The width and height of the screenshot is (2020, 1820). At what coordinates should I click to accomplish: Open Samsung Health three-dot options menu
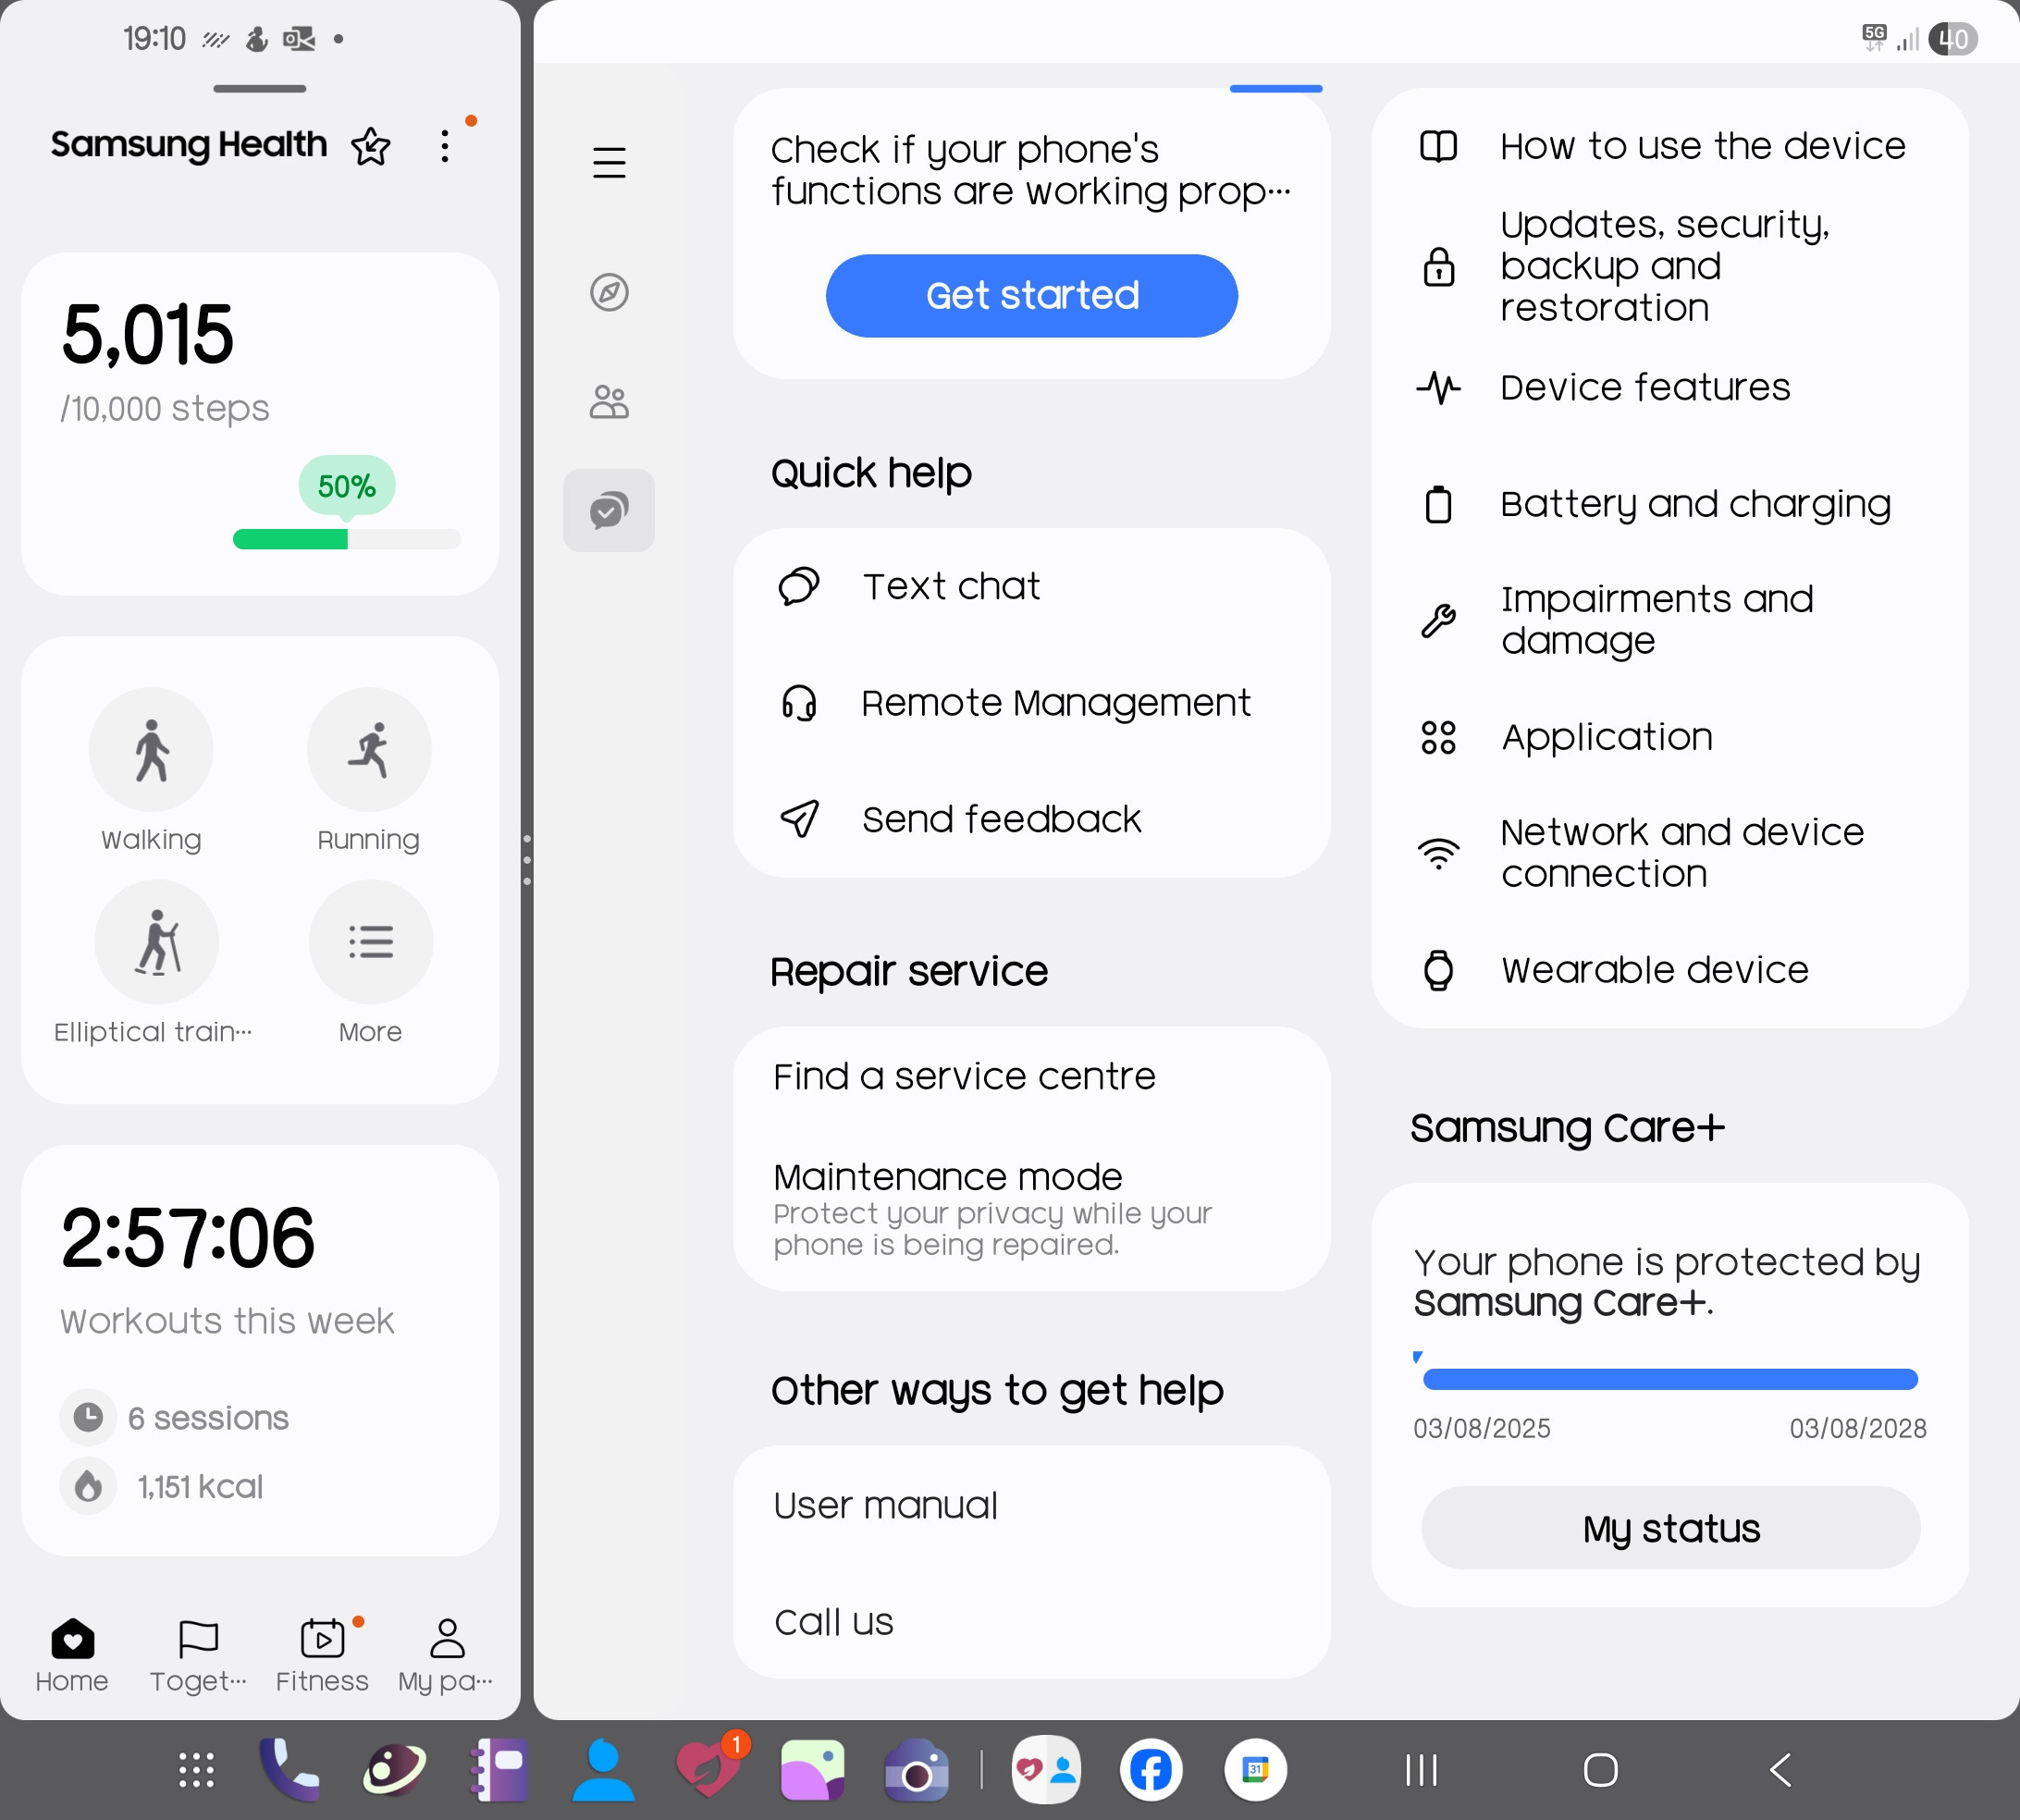point(445,146)
